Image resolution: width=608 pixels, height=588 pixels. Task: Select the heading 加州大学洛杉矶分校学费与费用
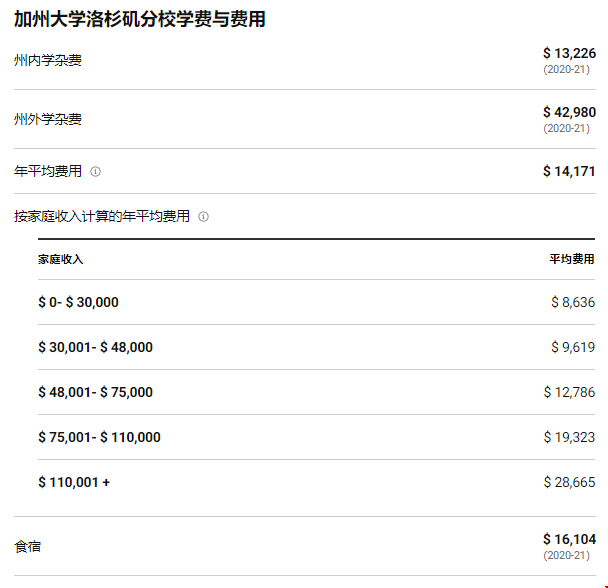click(140, 19)
